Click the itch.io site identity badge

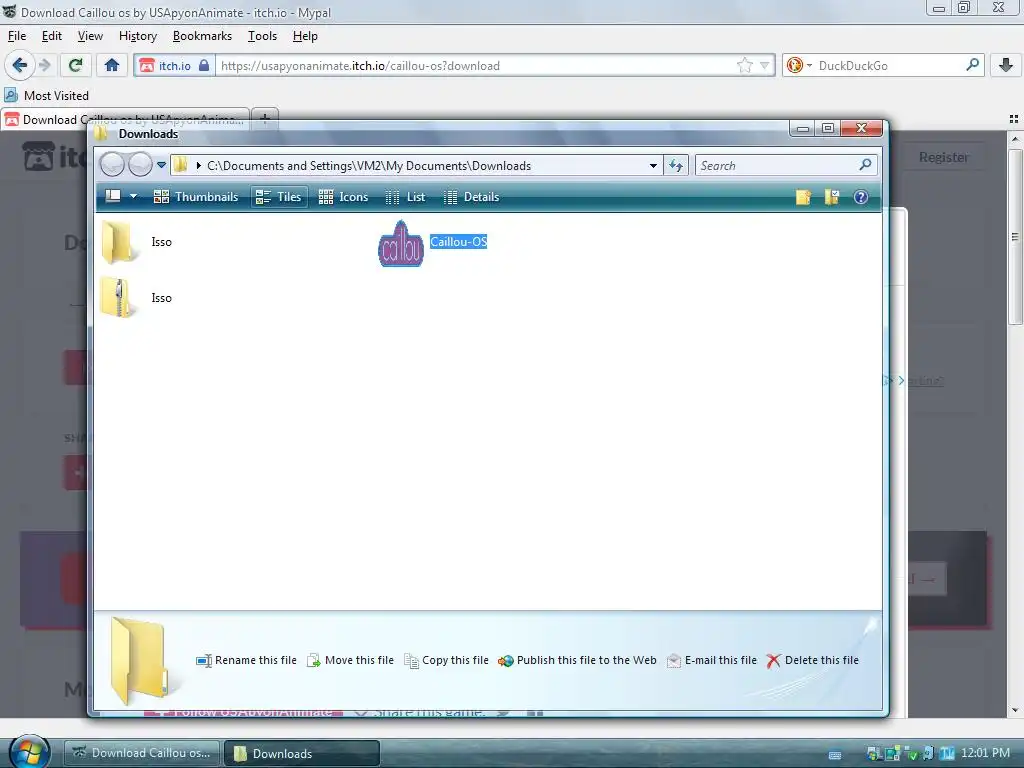(x=174, y=65)
